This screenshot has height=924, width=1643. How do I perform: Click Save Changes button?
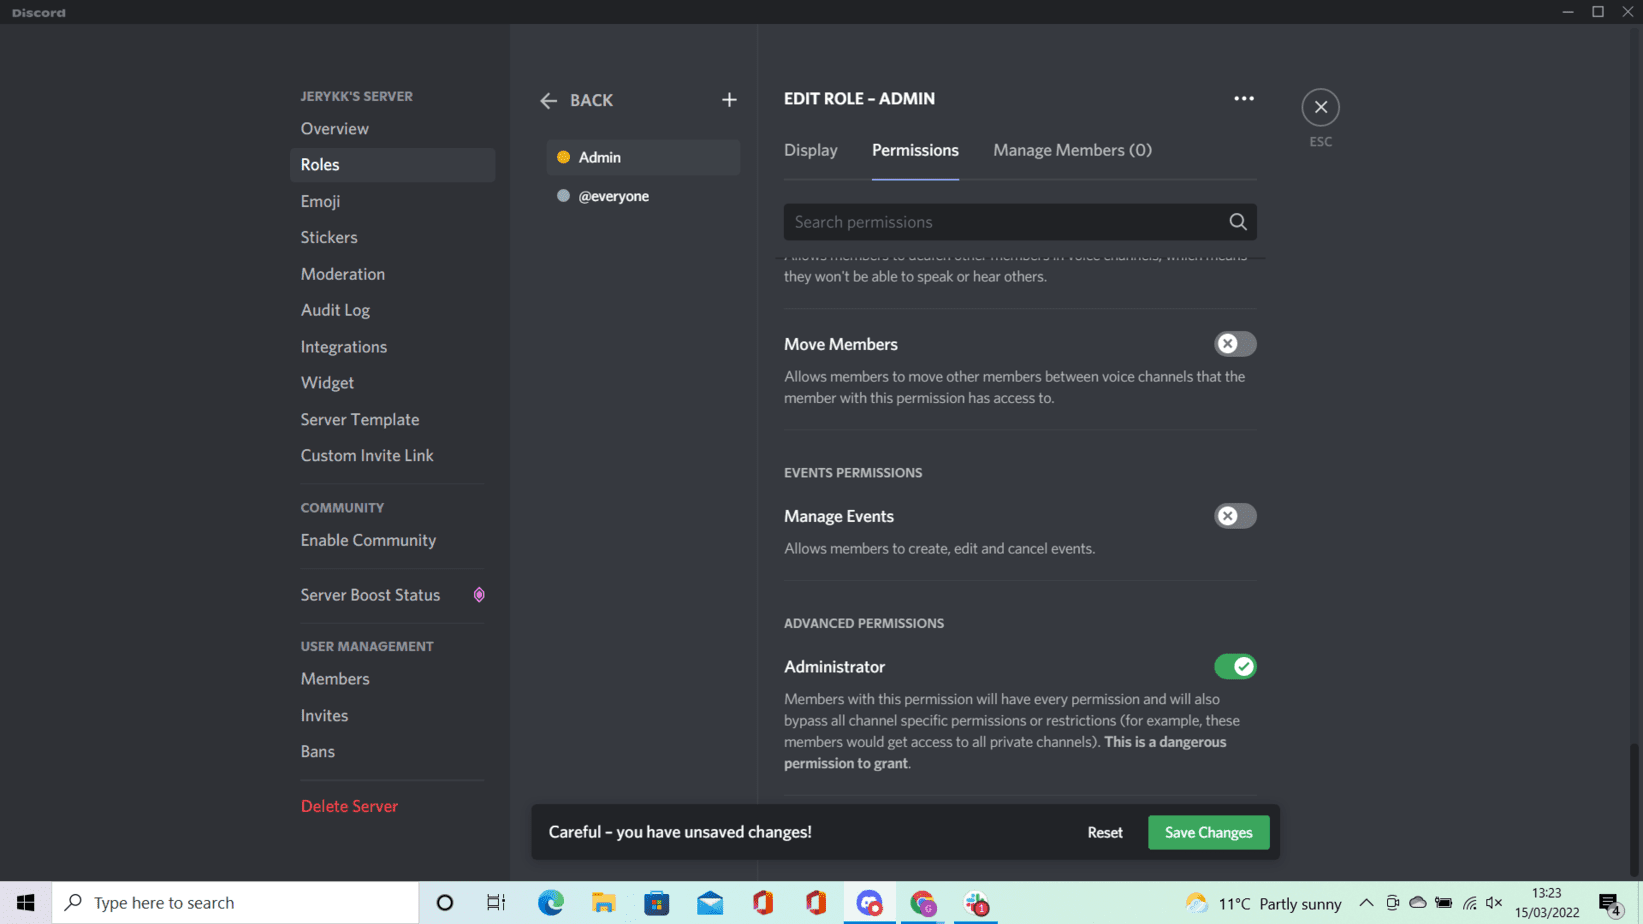(1208, 832)
